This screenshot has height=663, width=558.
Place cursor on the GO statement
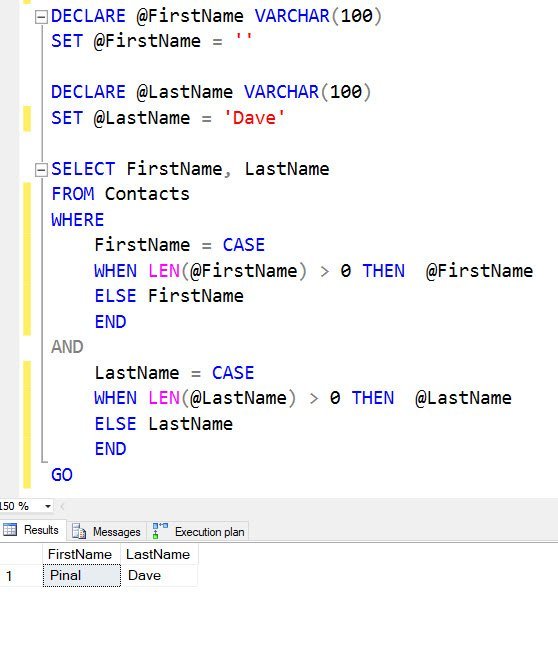62,475
